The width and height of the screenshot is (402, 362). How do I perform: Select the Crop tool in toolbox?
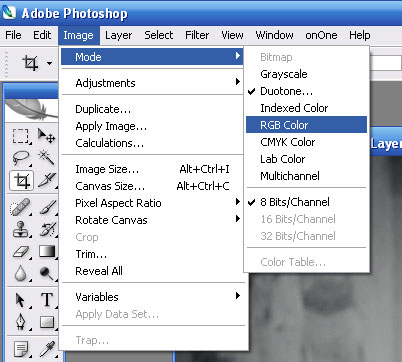tap(22, 181)
